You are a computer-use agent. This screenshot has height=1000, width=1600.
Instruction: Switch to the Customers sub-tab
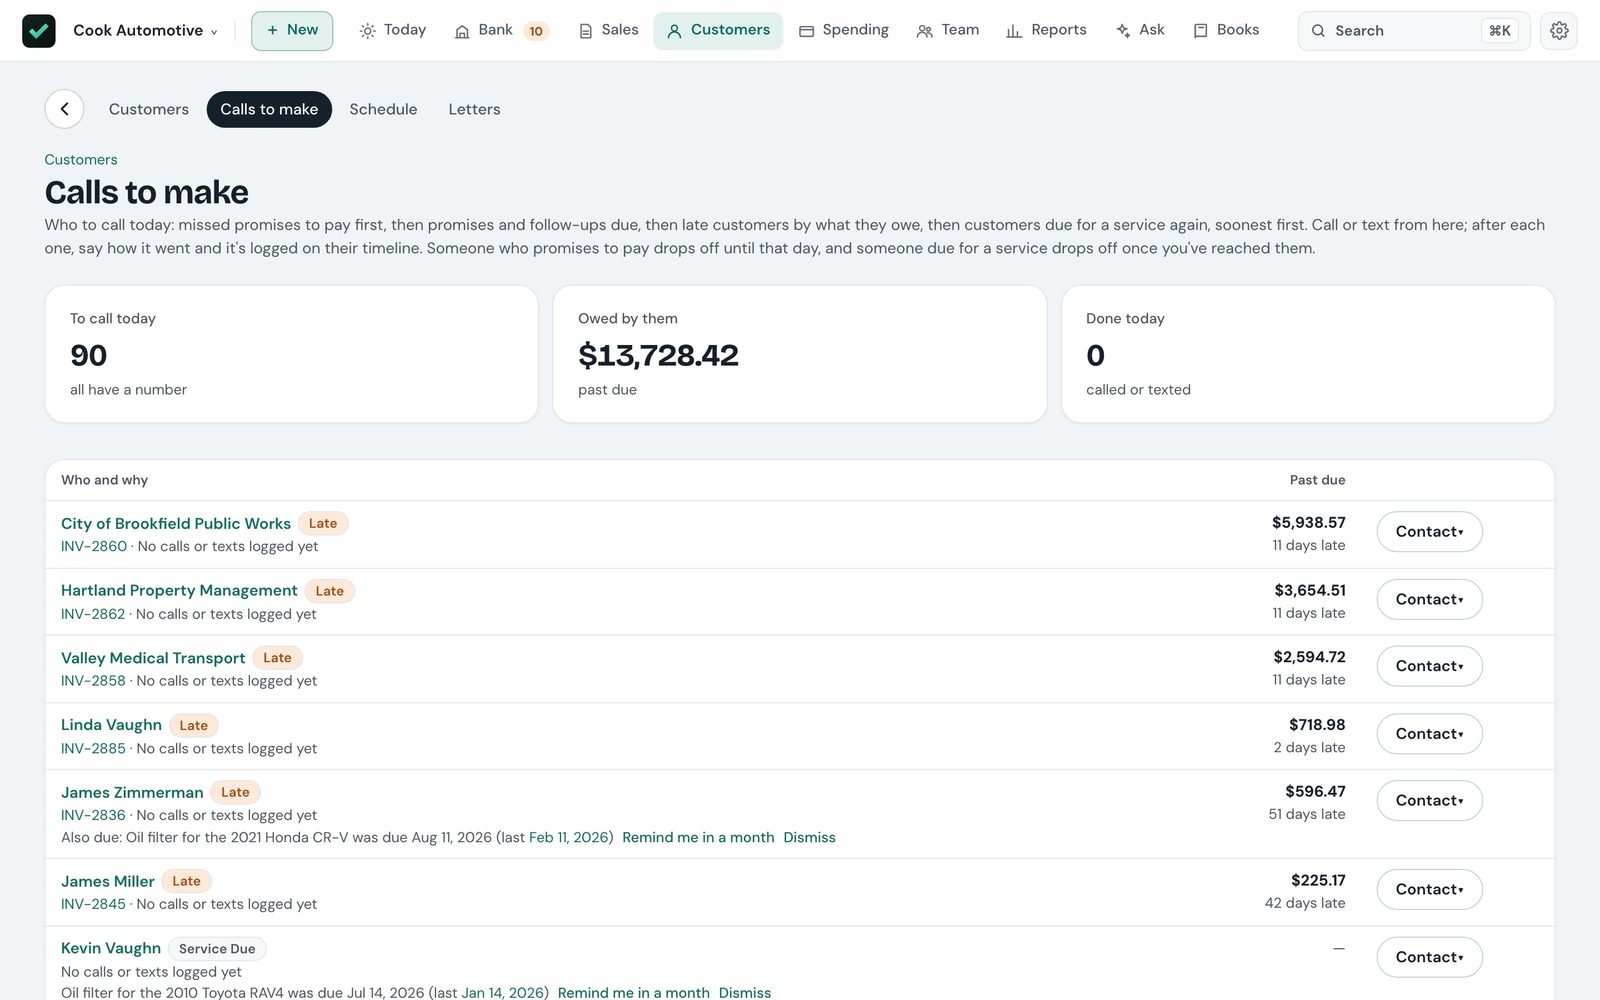[149, 109]
